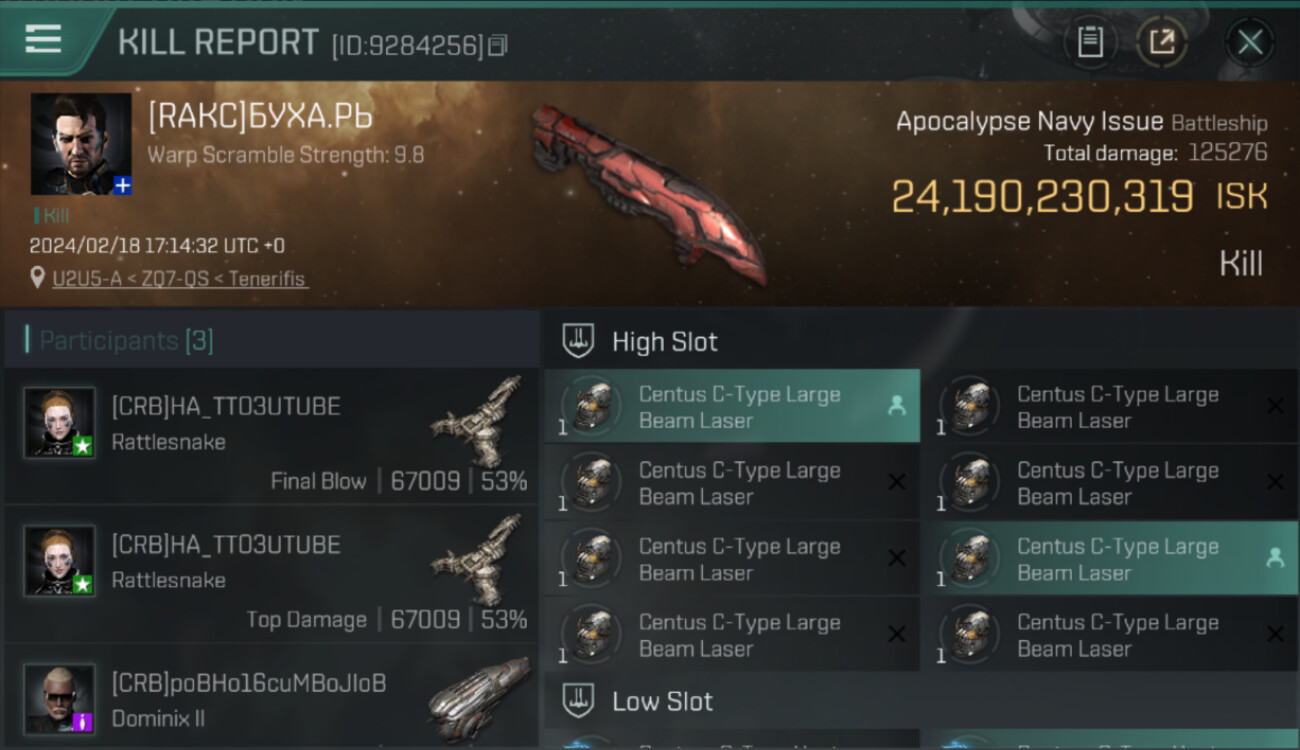The height and width of the screenshot is (750, 1300).
Task: Open the hamburger menu icon
Action: pos(43,39)
